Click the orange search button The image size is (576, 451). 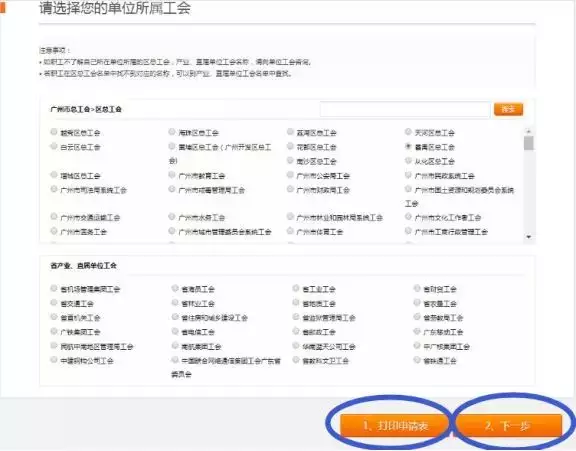[508, 109]
